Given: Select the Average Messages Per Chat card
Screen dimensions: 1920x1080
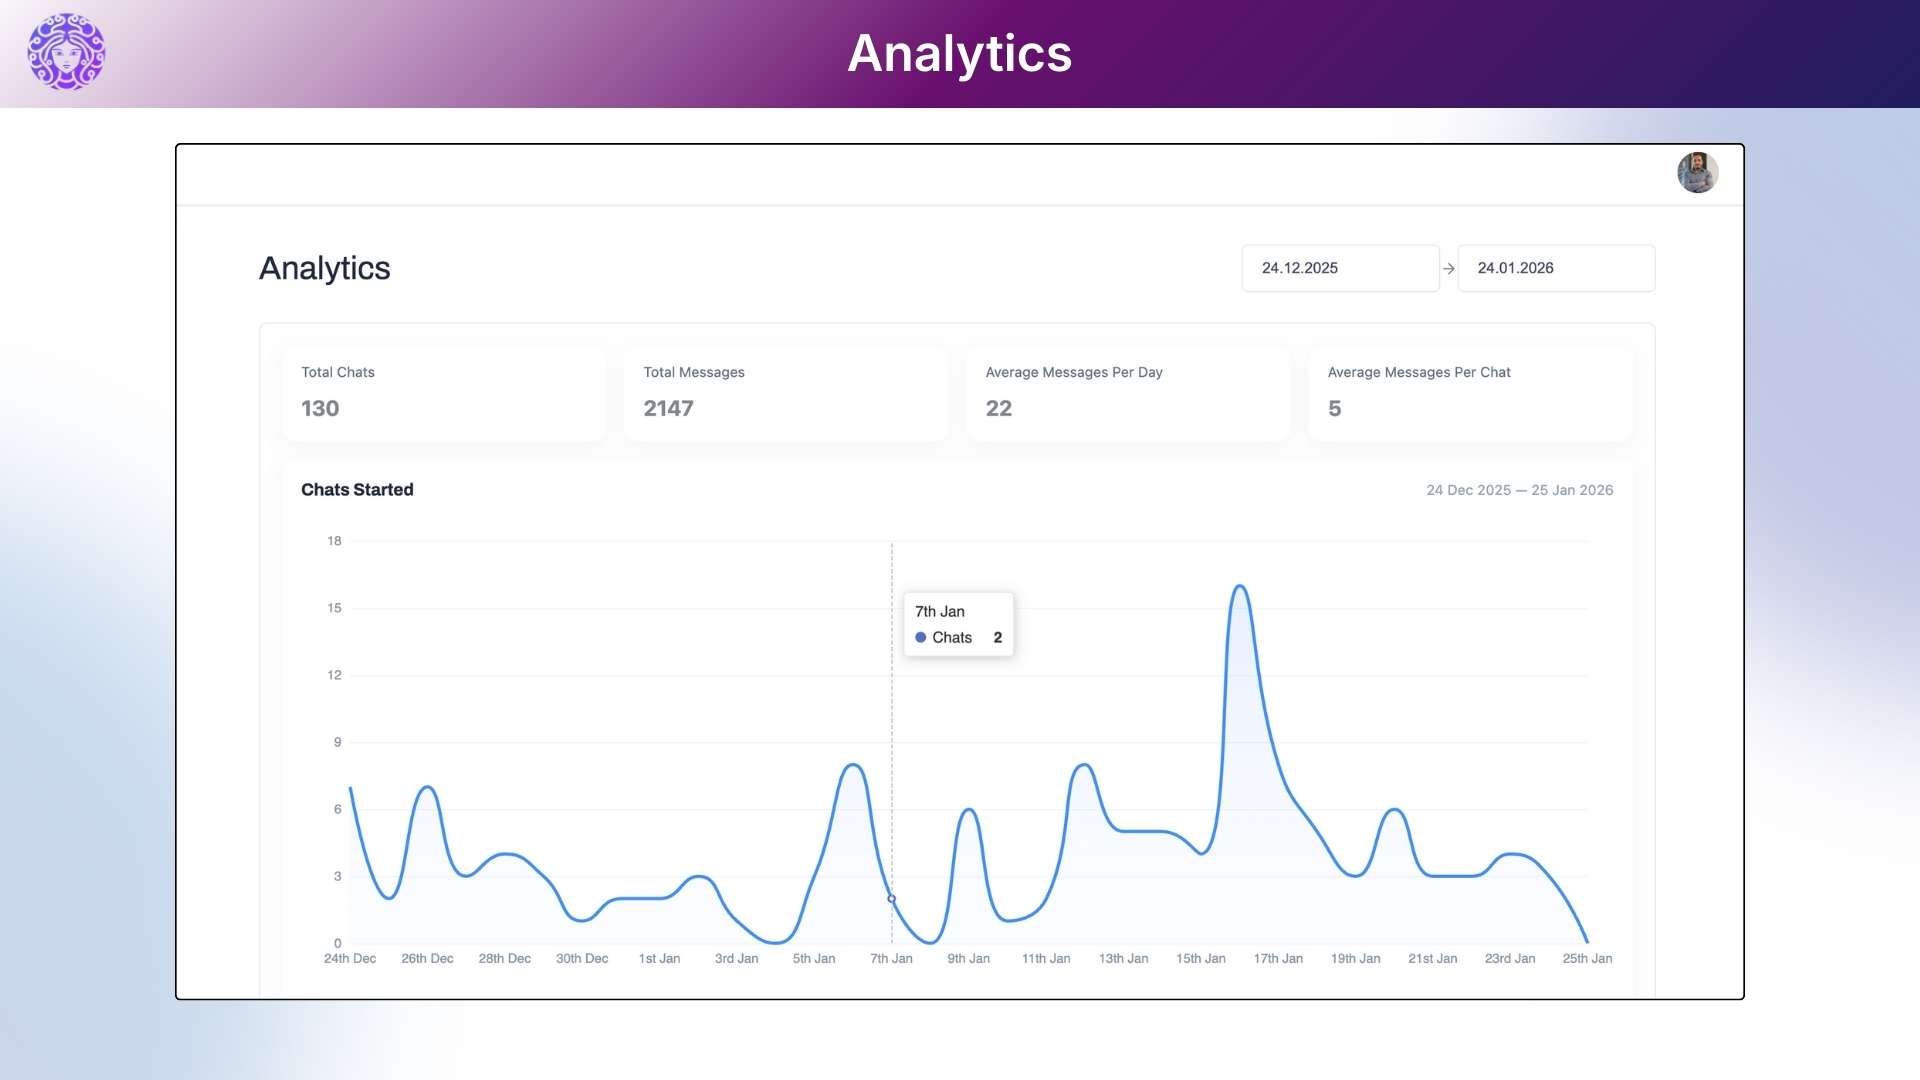Looking at the screenshot, I should click(x=1470, y=392).
